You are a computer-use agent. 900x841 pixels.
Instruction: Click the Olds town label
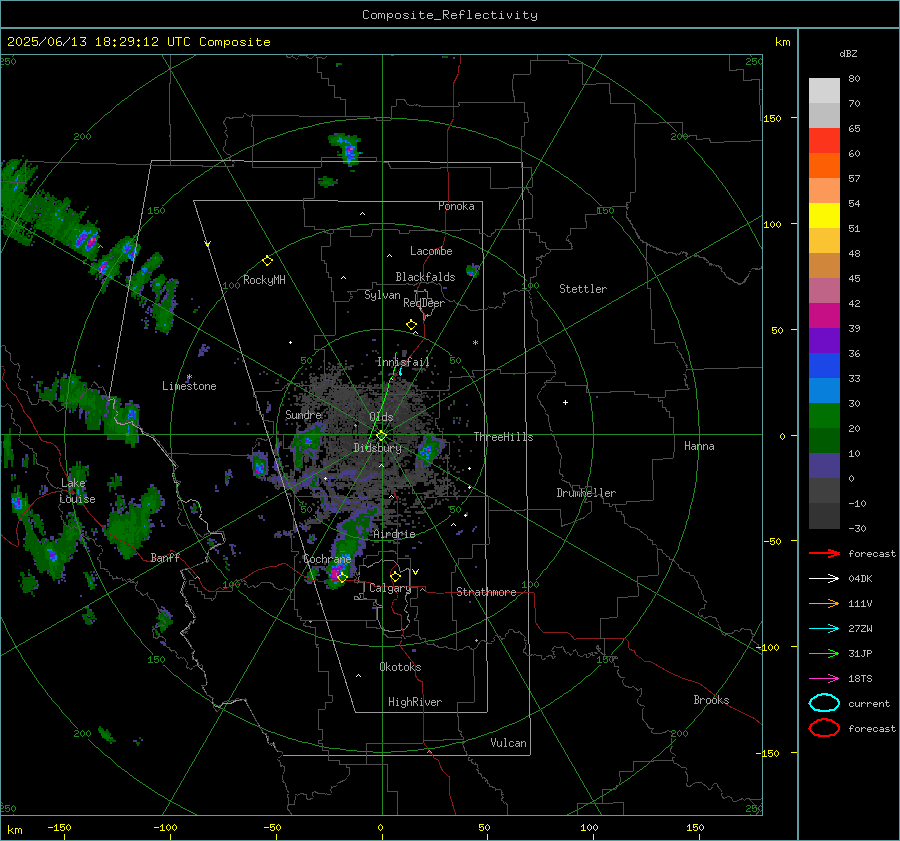[x=381, y=417]
